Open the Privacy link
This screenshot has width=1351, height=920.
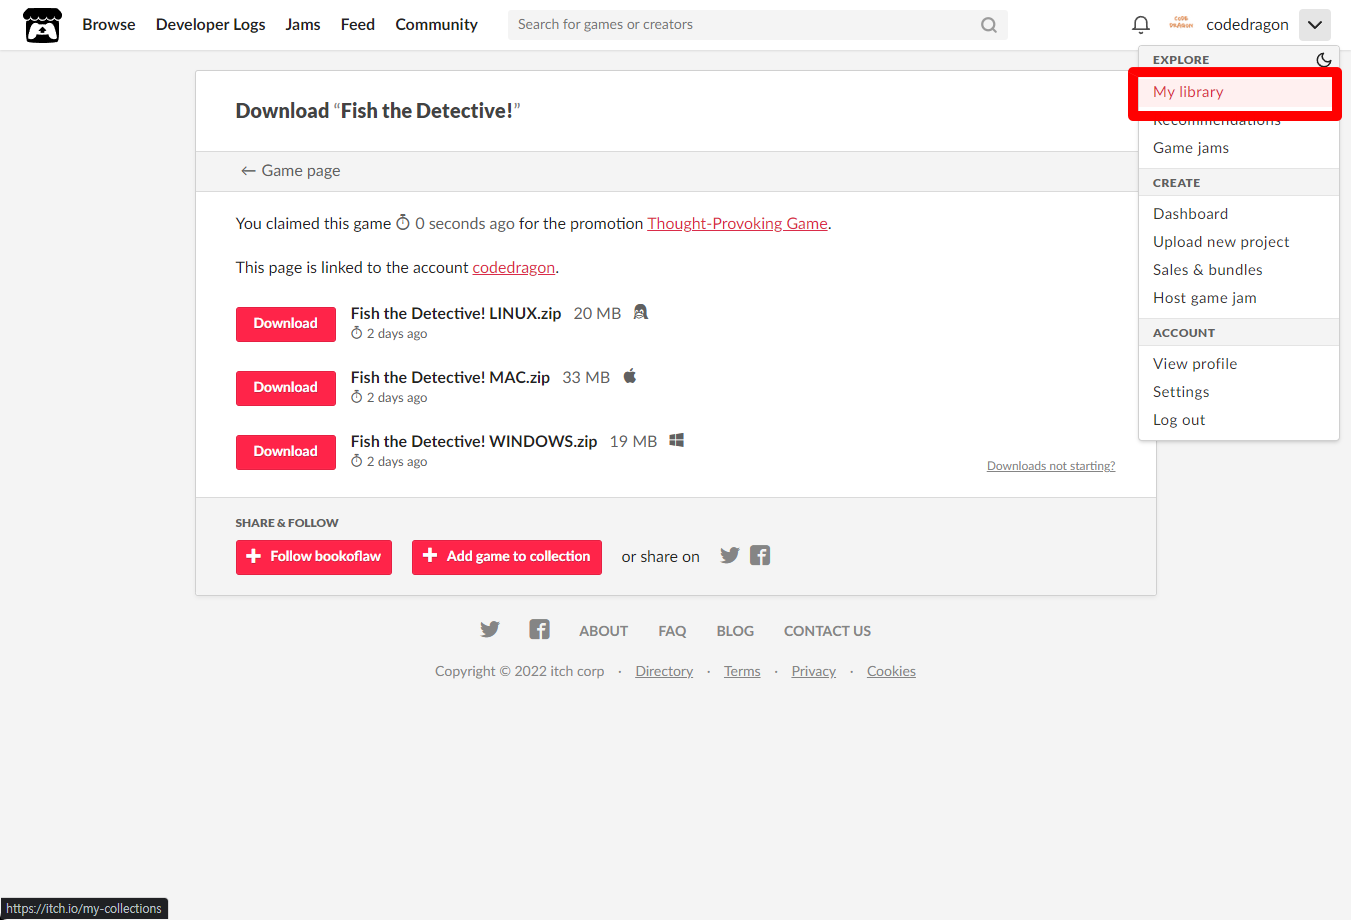coord(813,672)
